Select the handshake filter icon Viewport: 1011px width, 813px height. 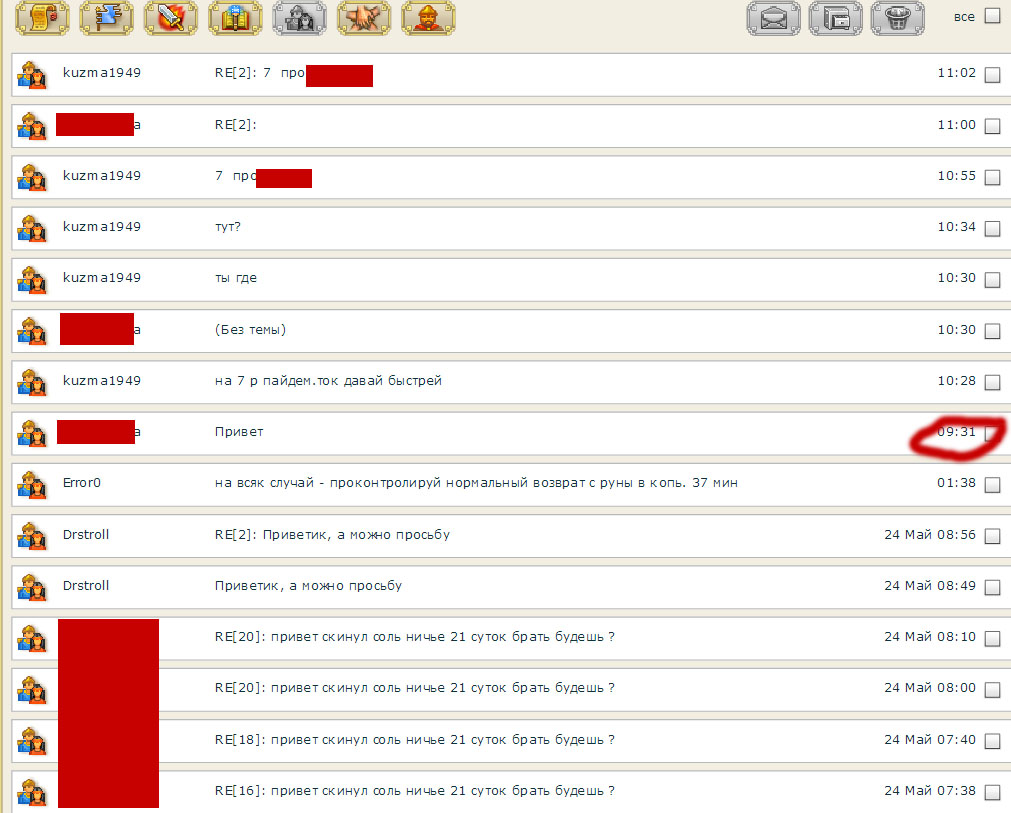point(363,18)
